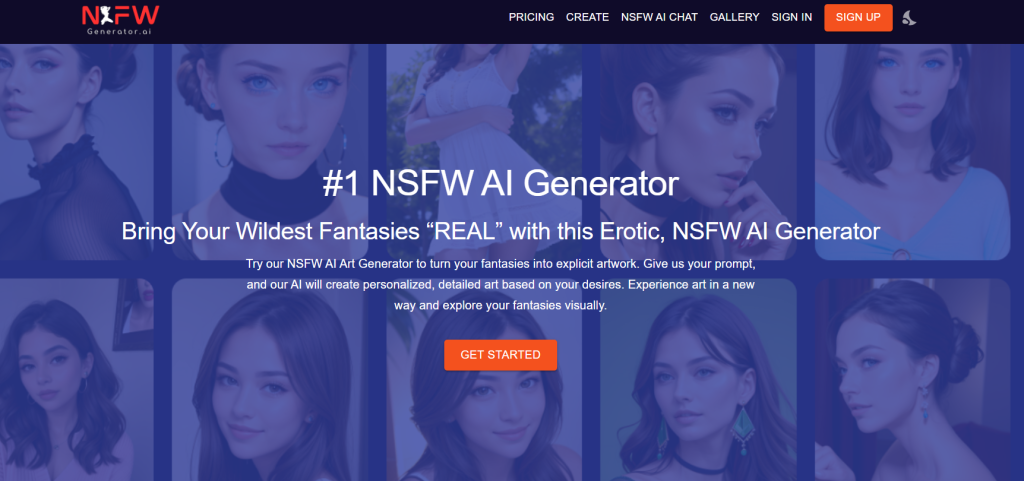The width and height of the screenshot is (1024, 481).
Task: Click the Get Started button
Action: pos(500,355)
